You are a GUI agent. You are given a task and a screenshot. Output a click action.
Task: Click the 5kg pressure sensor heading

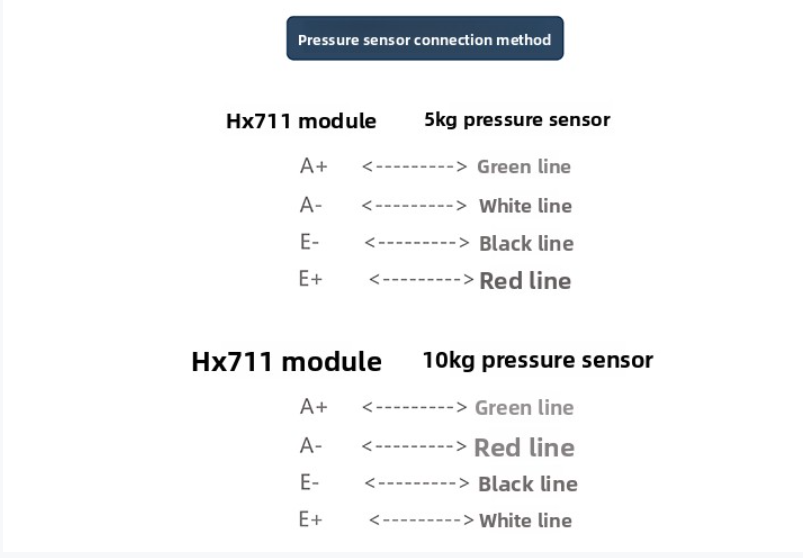(x=517, y=120)
